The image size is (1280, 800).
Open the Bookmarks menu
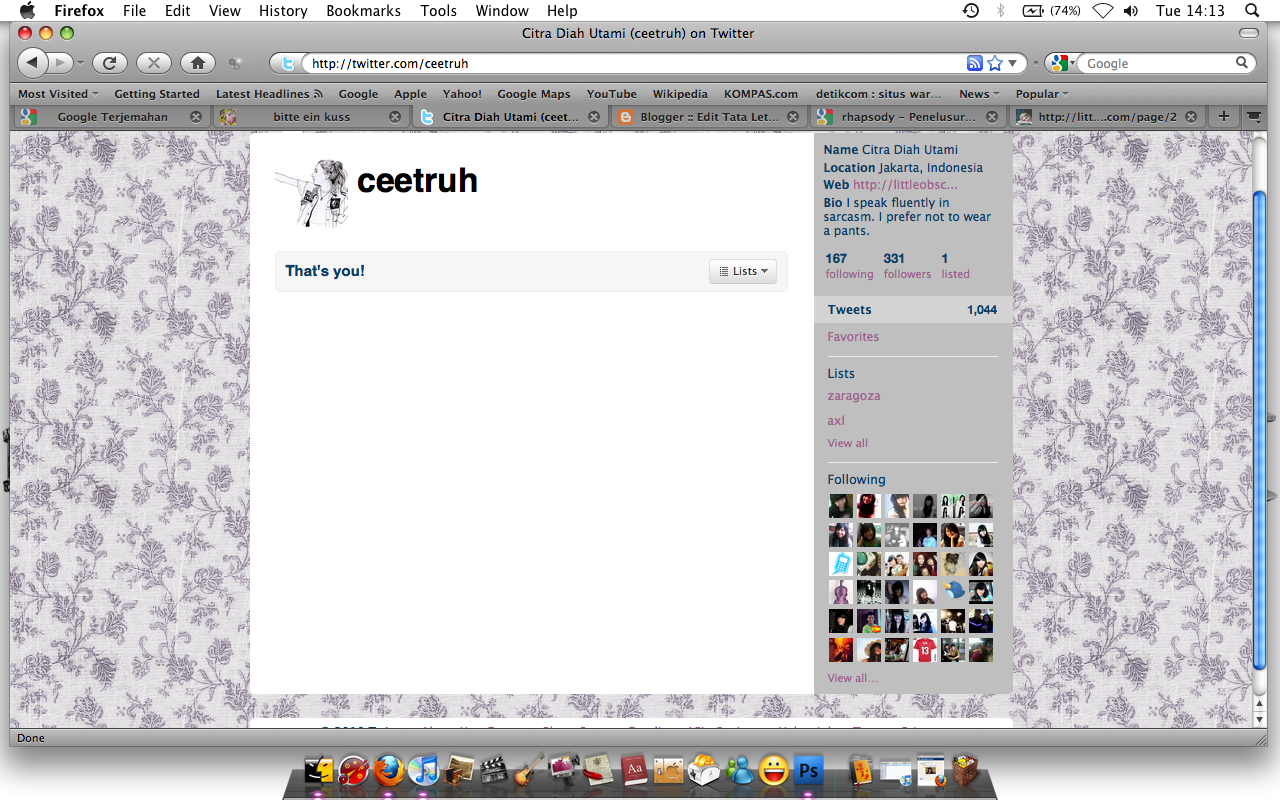363,11
